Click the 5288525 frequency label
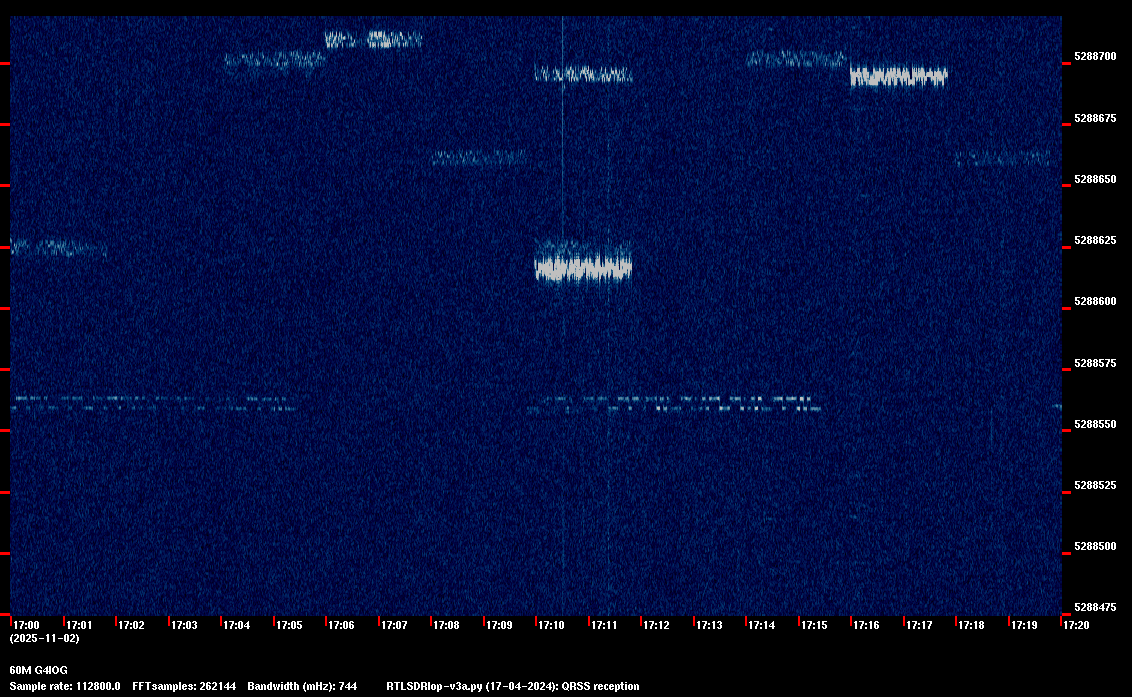This screenshot has height=697, width=1132. [1095, 485]
